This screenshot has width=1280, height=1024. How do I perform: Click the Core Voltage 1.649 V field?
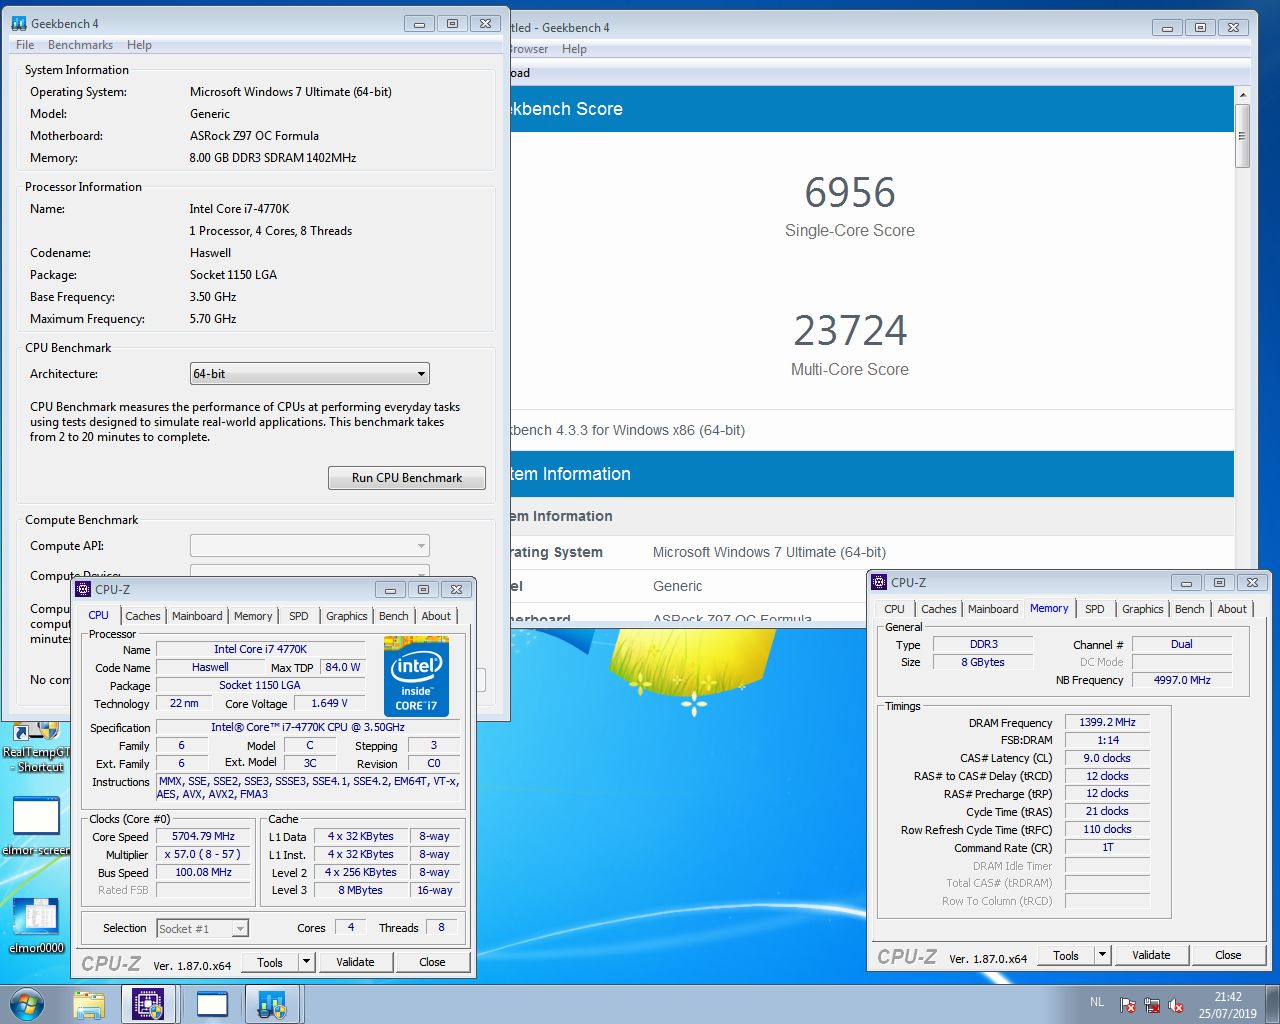(330, 703)
